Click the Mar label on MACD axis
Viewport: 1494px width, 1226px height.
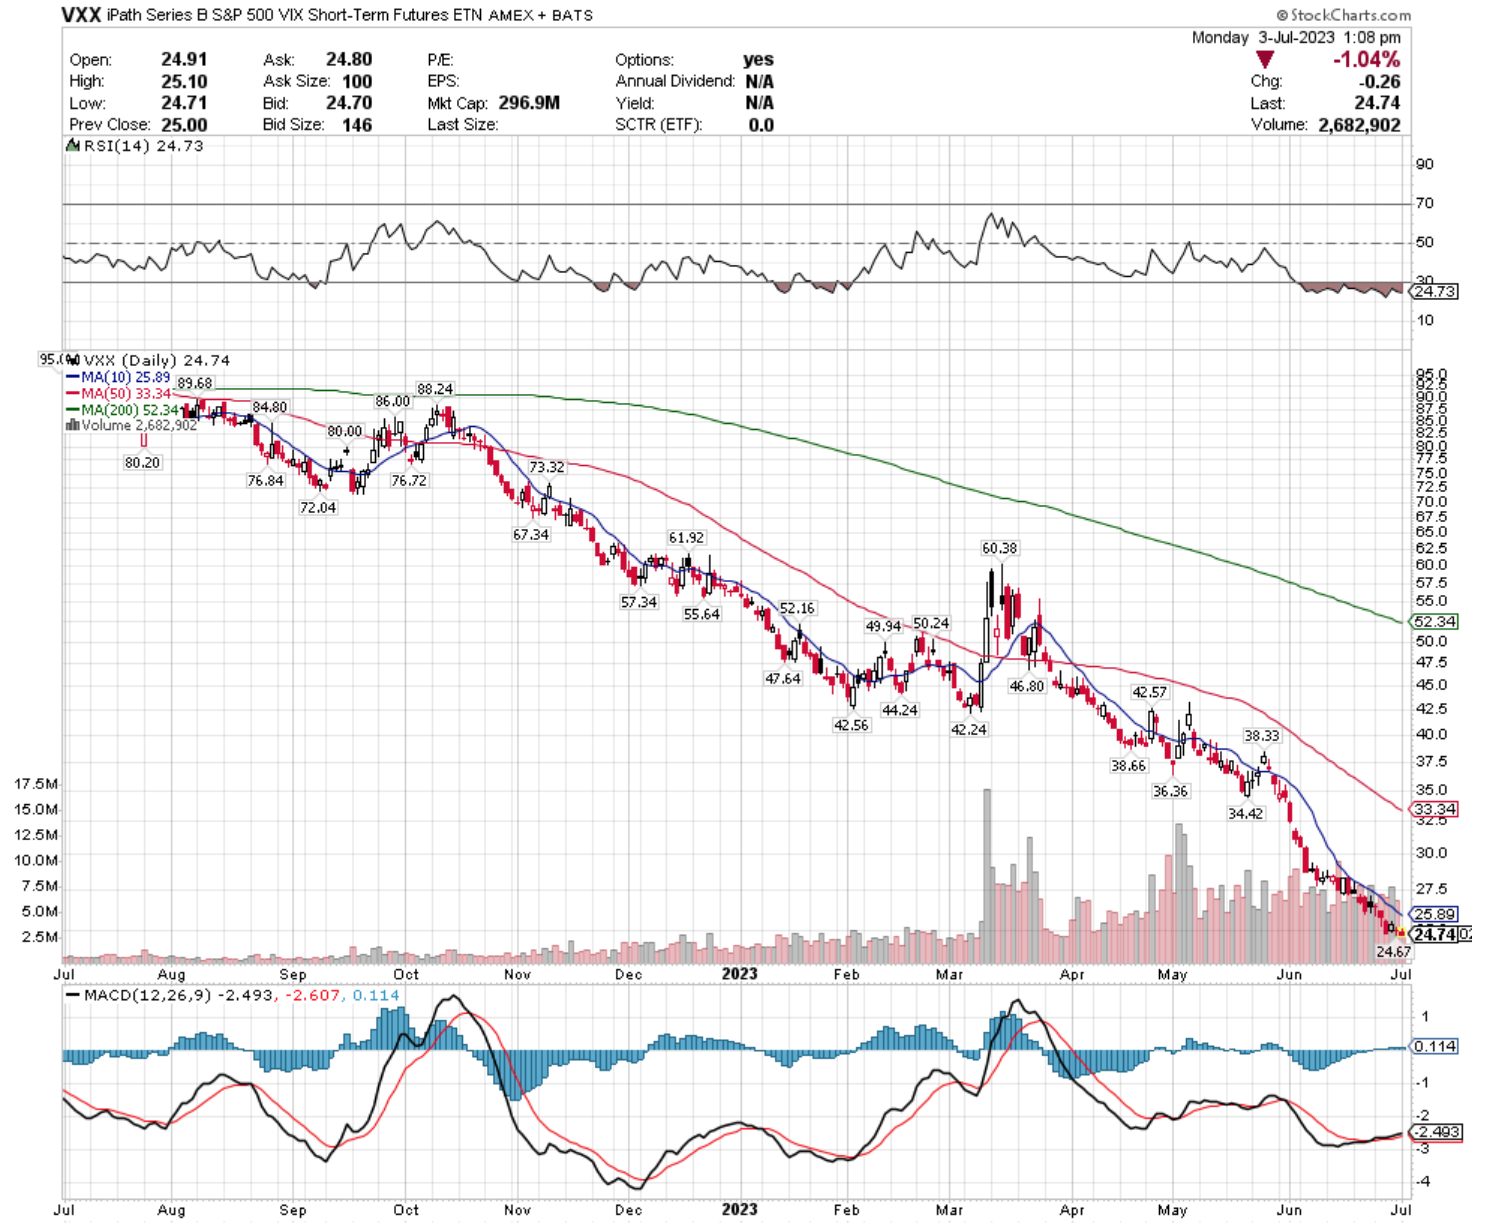point(949,1210)
